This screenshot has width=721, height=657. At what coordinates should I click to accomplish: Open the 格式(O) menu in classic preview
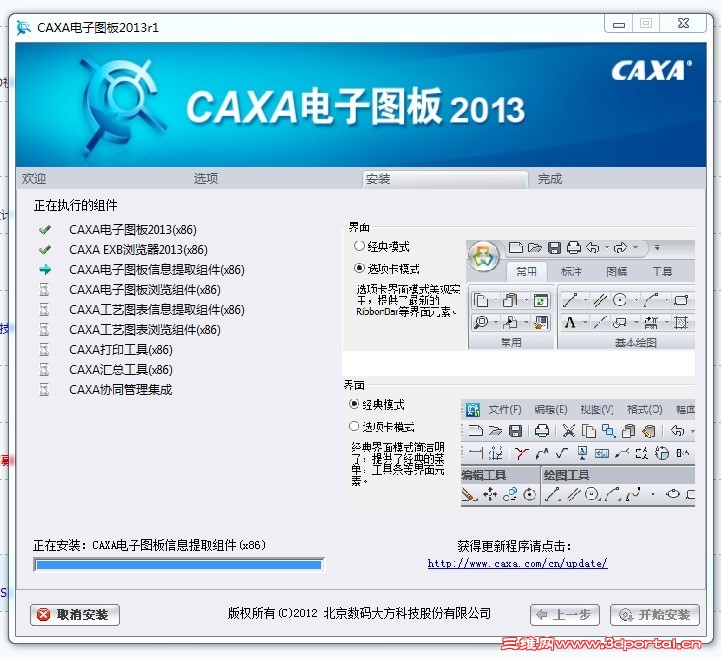coord(645,409)
